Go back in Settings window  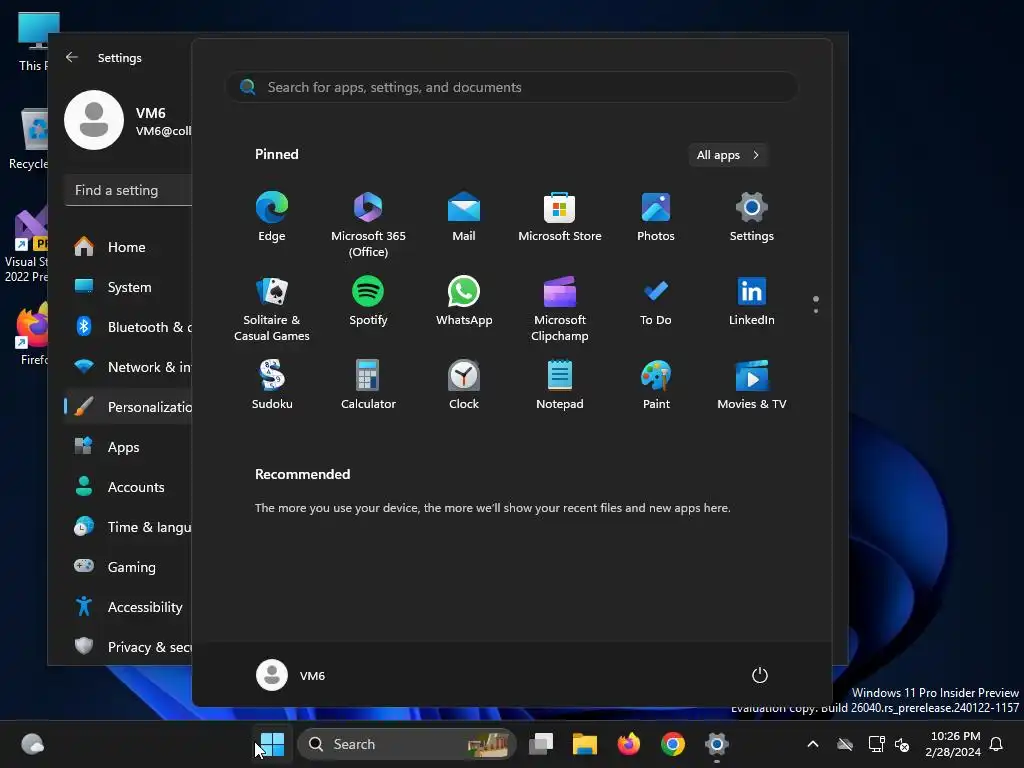tap(72, 57)
